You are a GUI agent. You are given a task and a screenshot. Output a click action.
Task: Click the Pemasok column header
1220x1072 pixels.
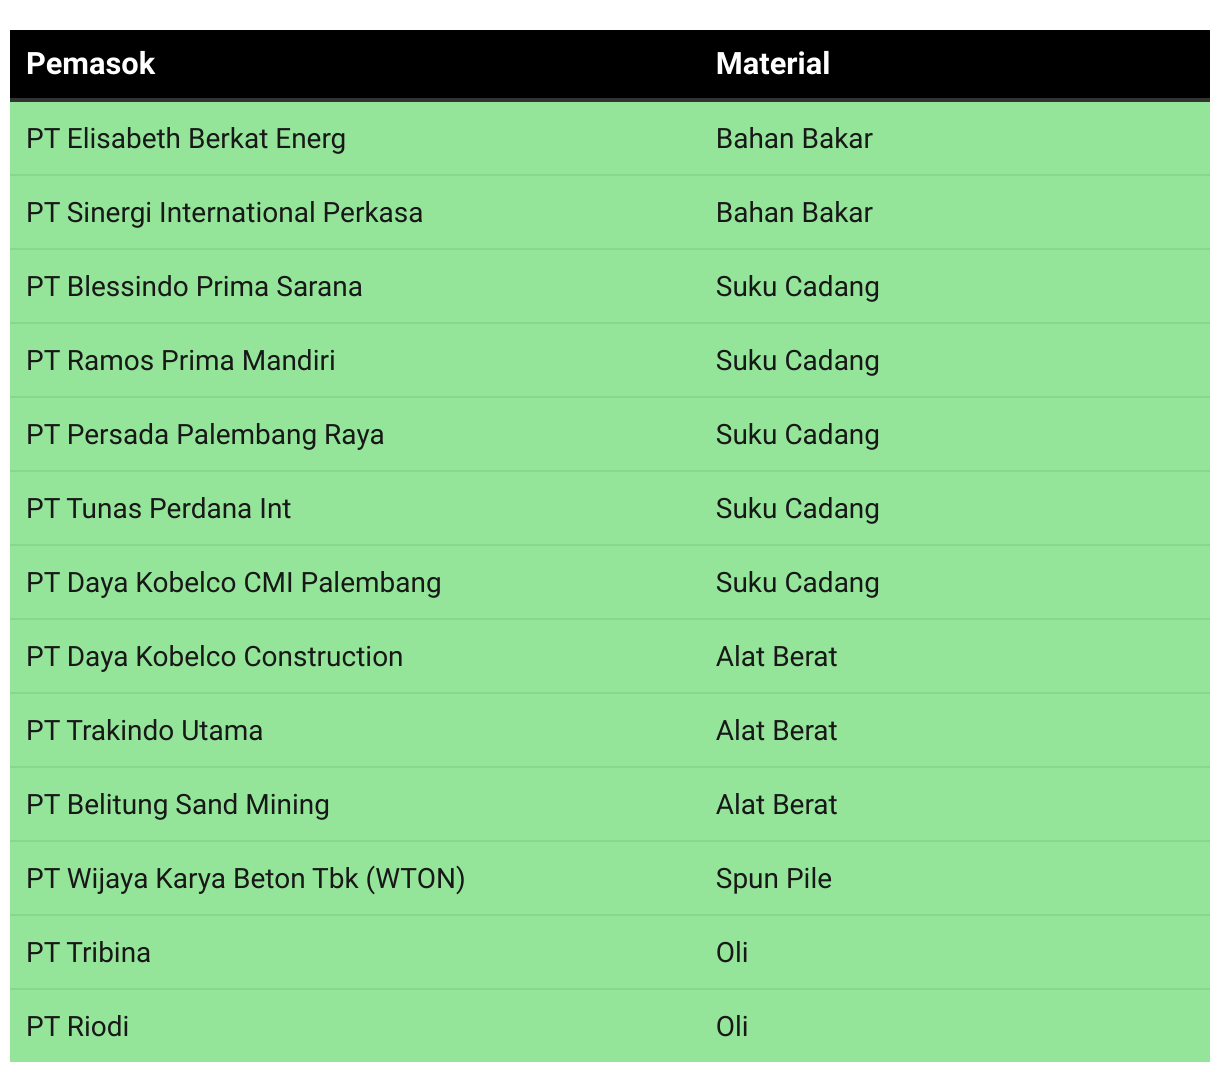pos(91,64)
